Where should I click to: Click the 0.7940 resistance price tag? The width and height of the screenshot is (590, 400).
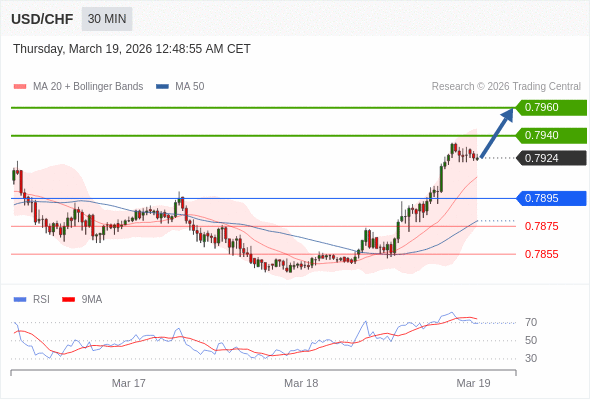551,135
